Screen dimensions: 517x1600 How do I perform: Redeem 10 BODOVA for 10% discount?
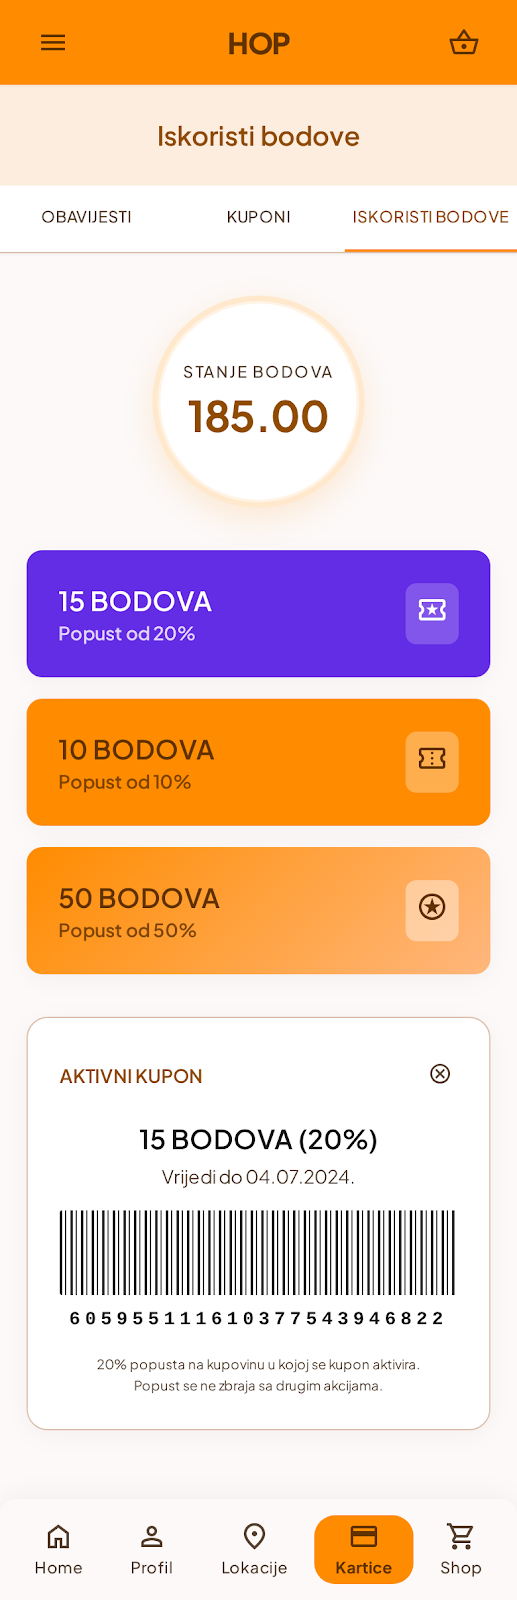point(258,762)
